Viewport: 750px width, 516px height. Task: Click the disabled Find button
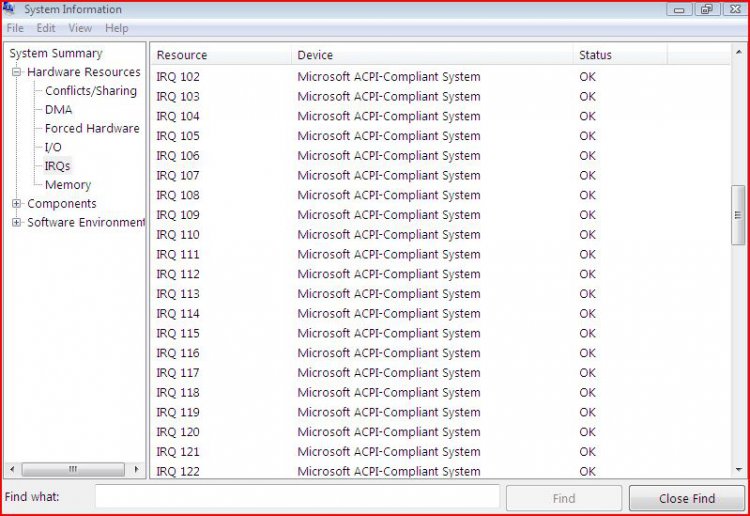pyautogui.click(x=564, y=498)
